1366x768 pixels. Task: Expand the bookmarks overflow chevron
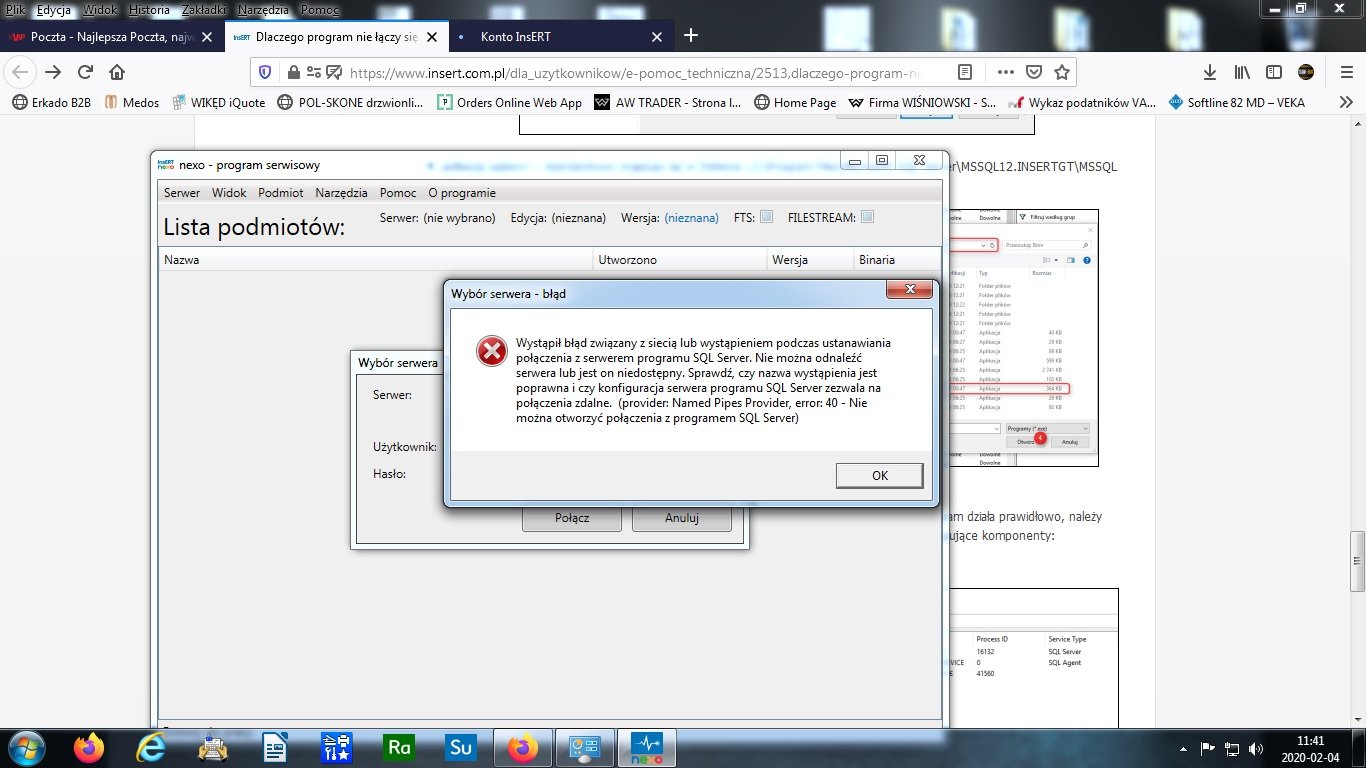click(x=1347, y=101)
